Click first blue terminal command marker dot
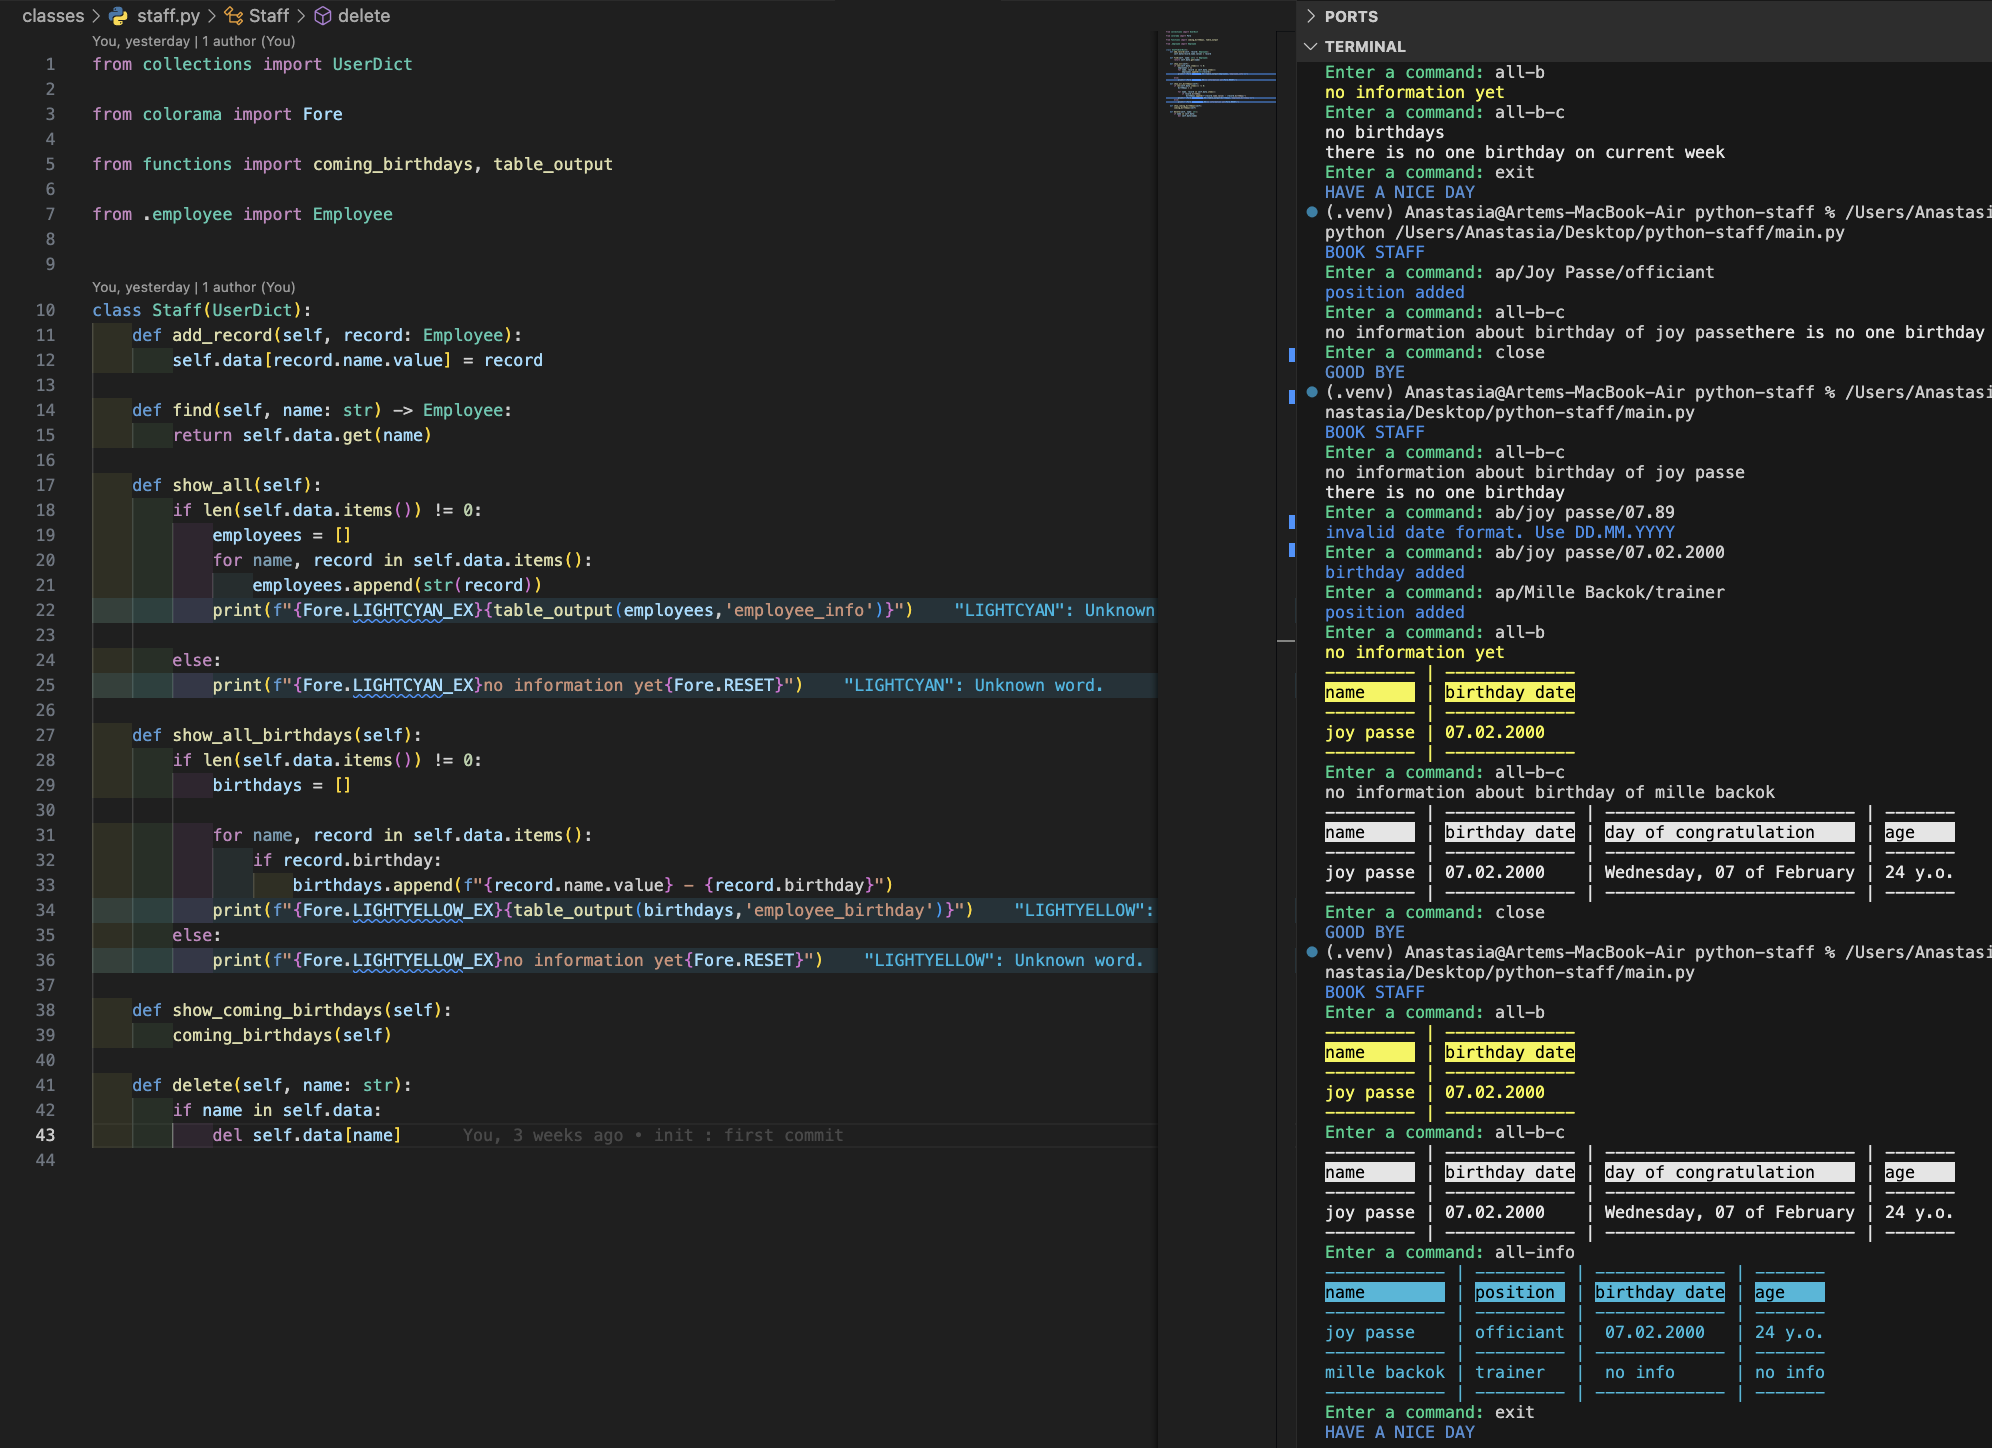 click(1312, 212)
